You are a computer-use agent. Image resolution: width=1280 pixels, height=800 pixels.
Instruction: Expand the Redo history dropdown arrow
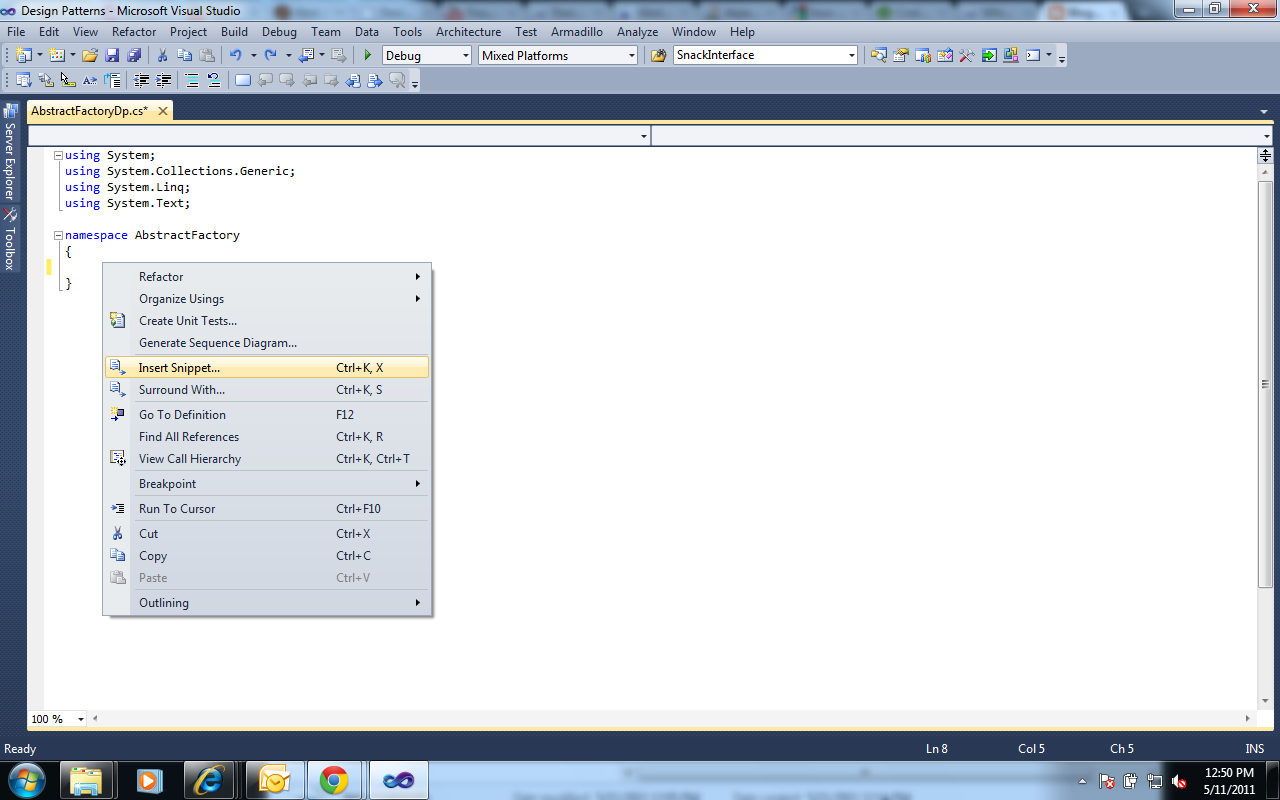(x=288, y=55)
